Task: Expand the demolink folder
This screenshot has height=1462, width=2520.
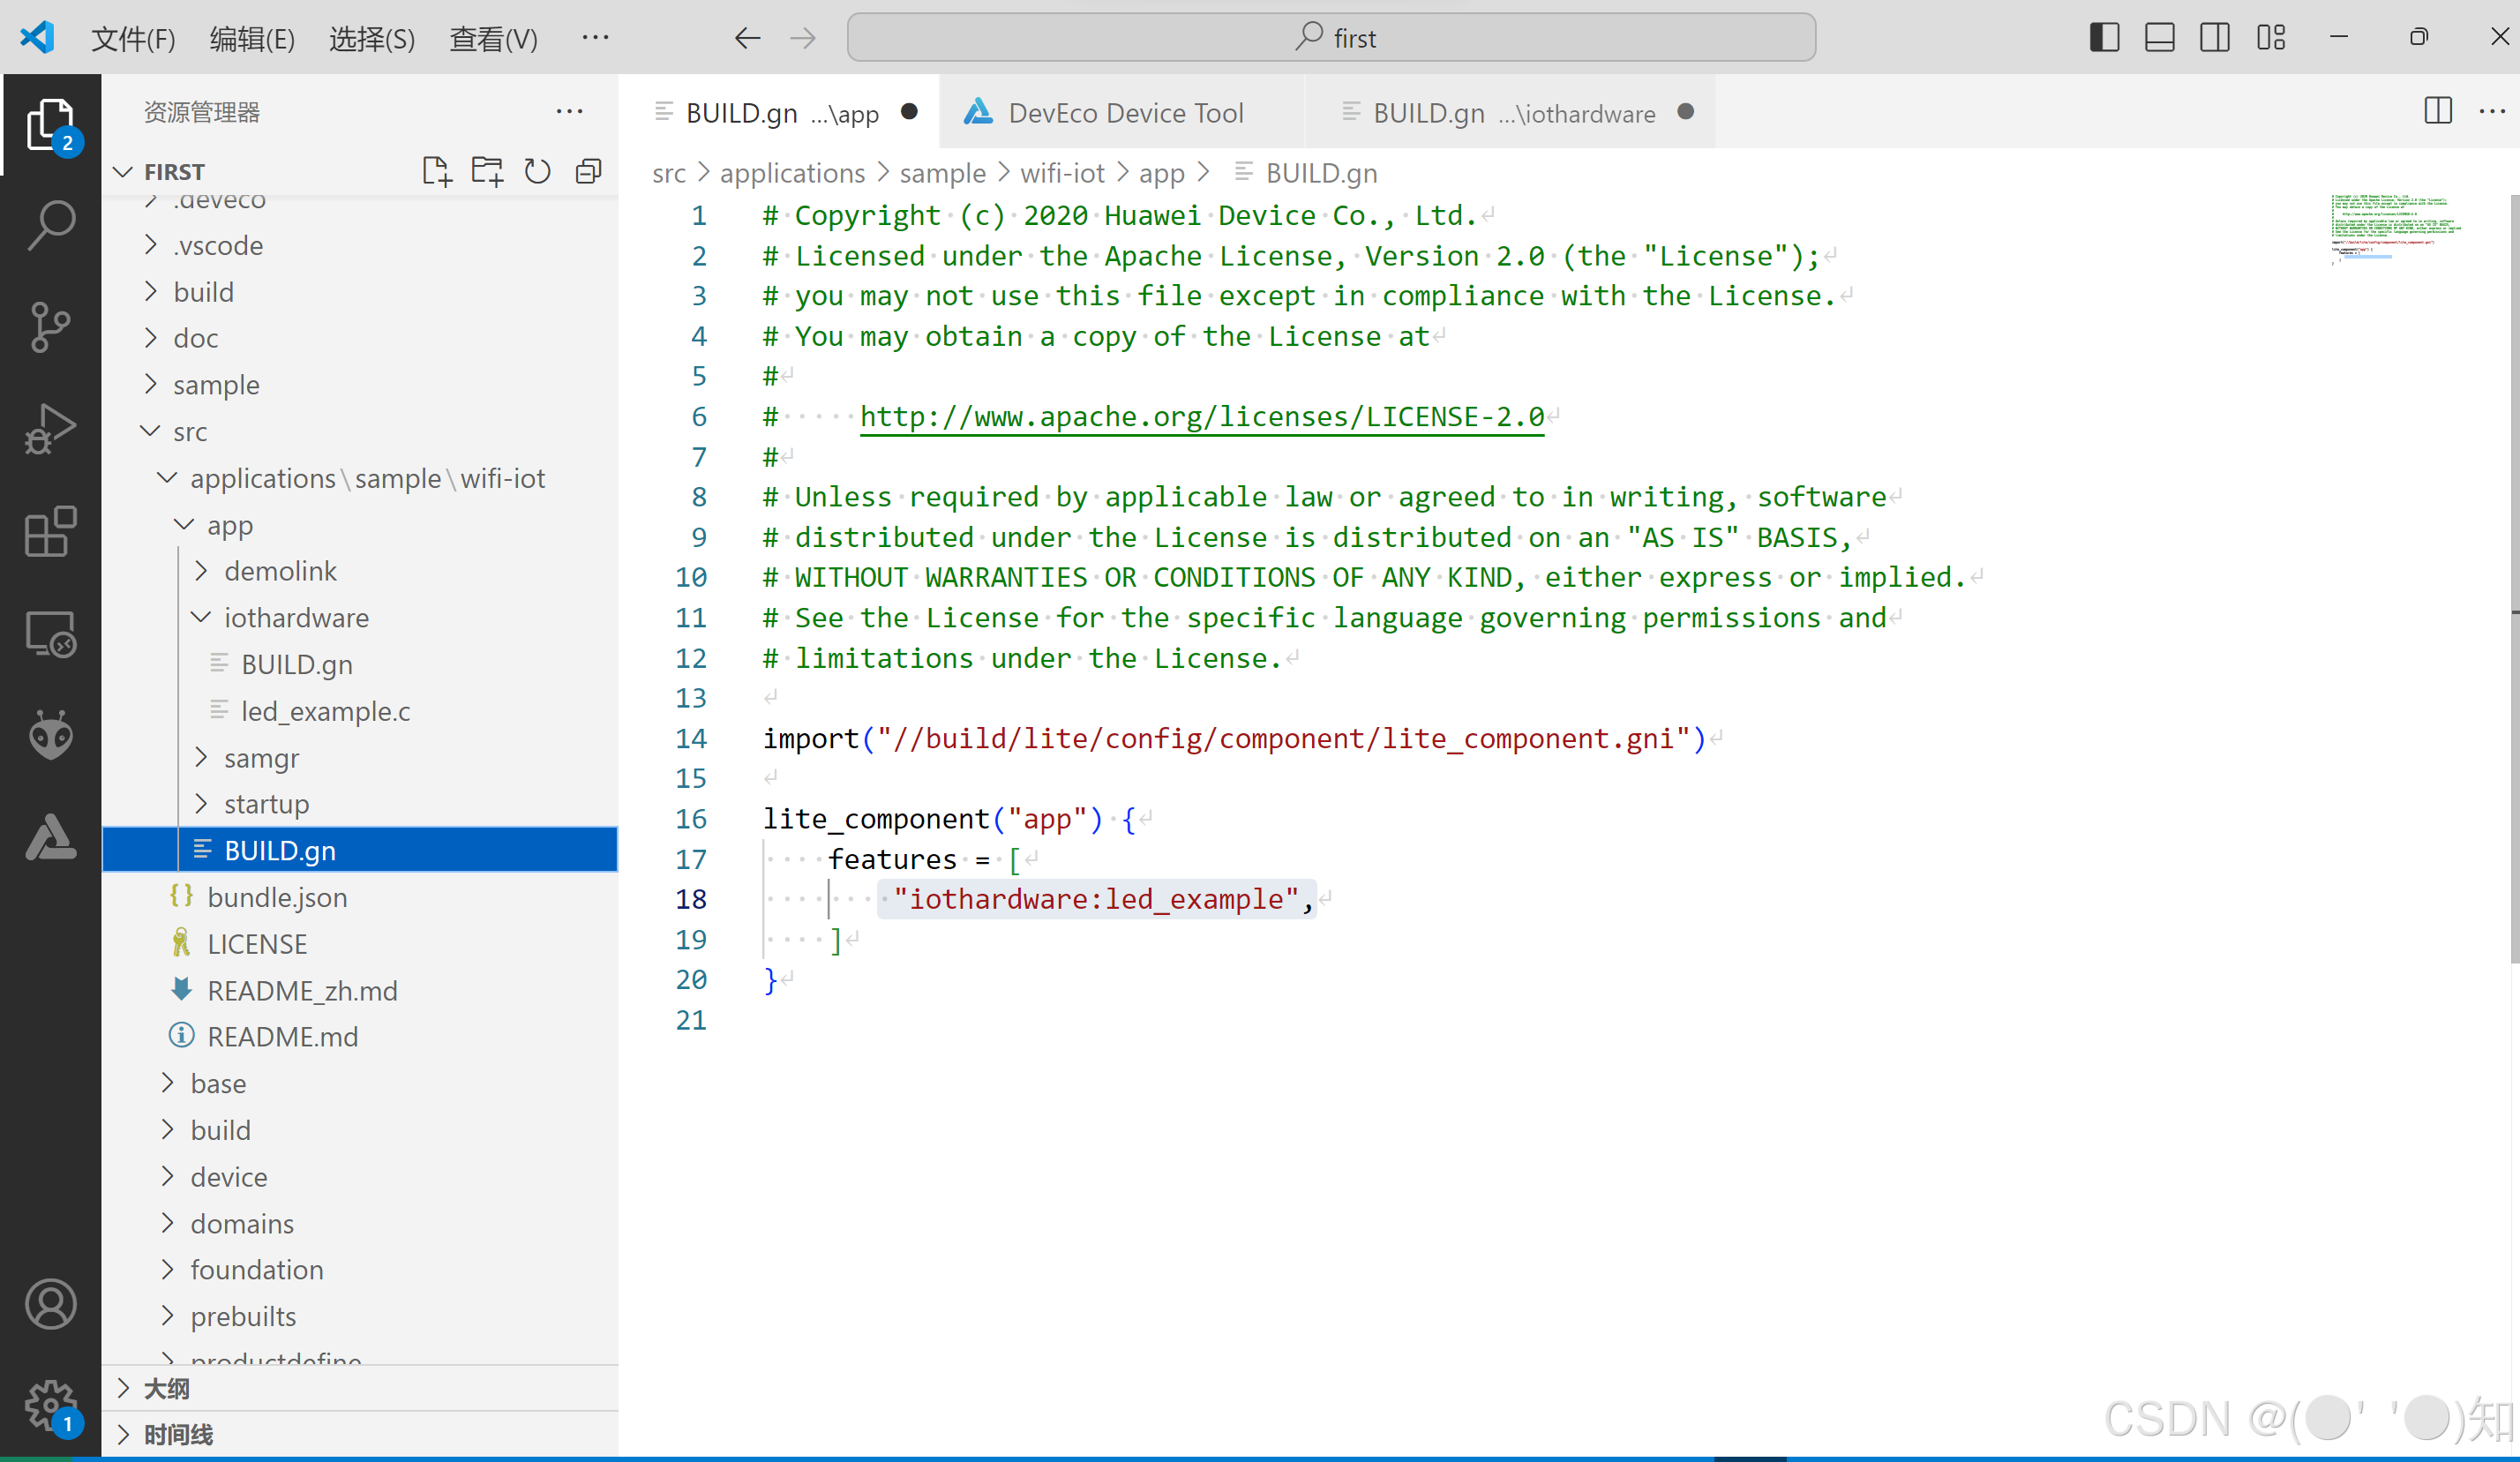Action: click(280, 571)
